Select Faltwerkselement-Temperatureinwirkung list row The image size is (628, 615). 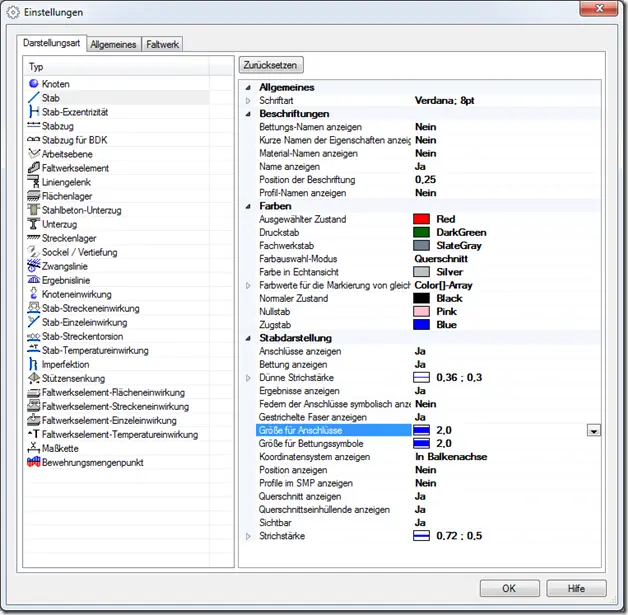click(117, 434)
